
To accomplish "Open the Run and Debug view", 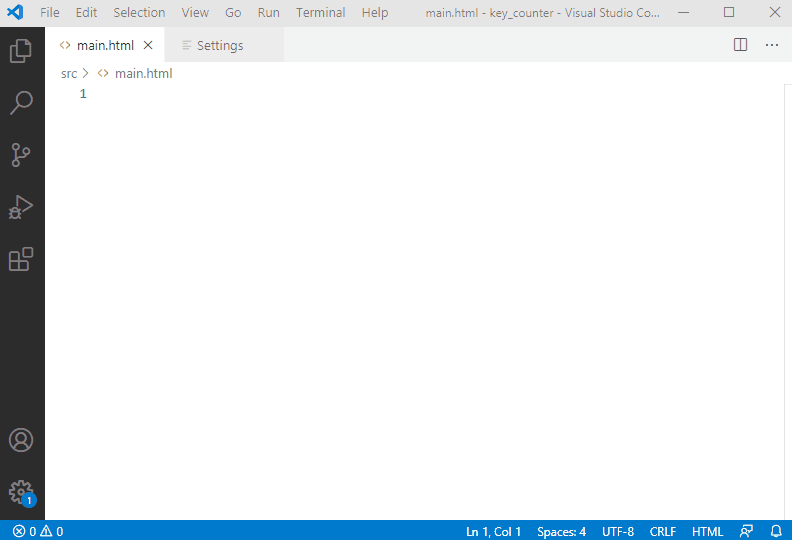I will coord(21,207).
